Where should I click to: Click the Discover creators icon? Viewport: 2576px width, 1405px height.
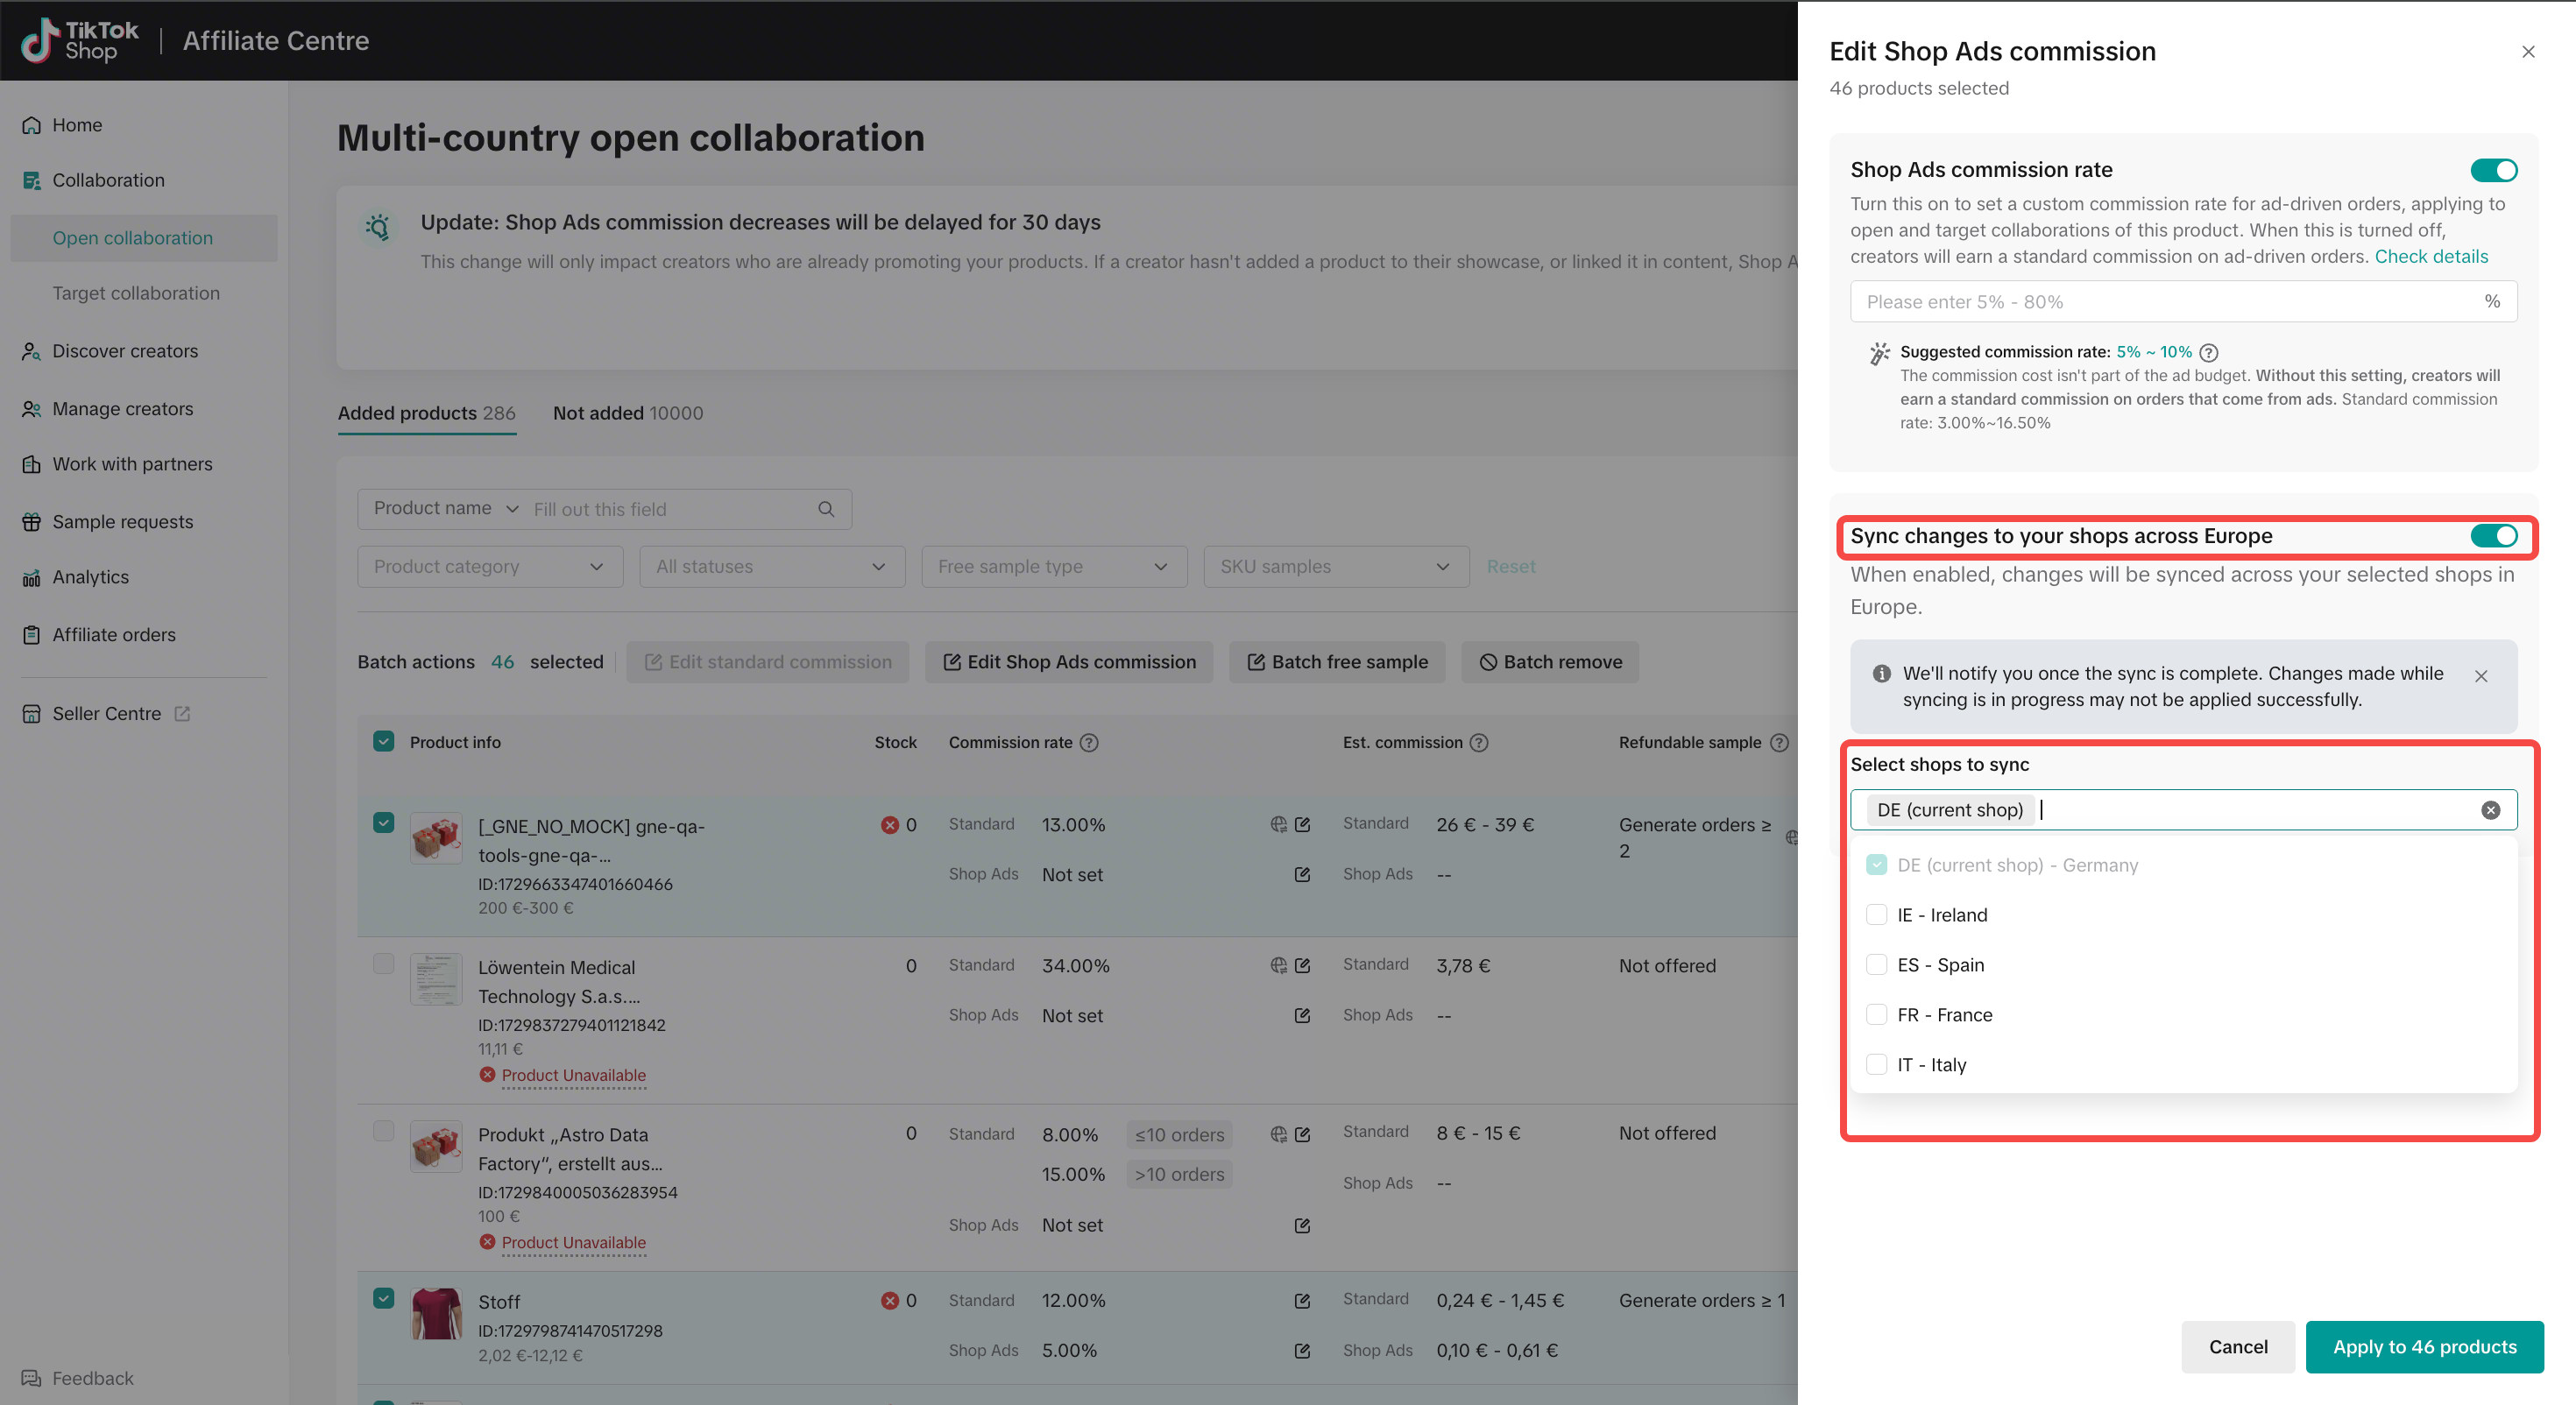(32, 351)
